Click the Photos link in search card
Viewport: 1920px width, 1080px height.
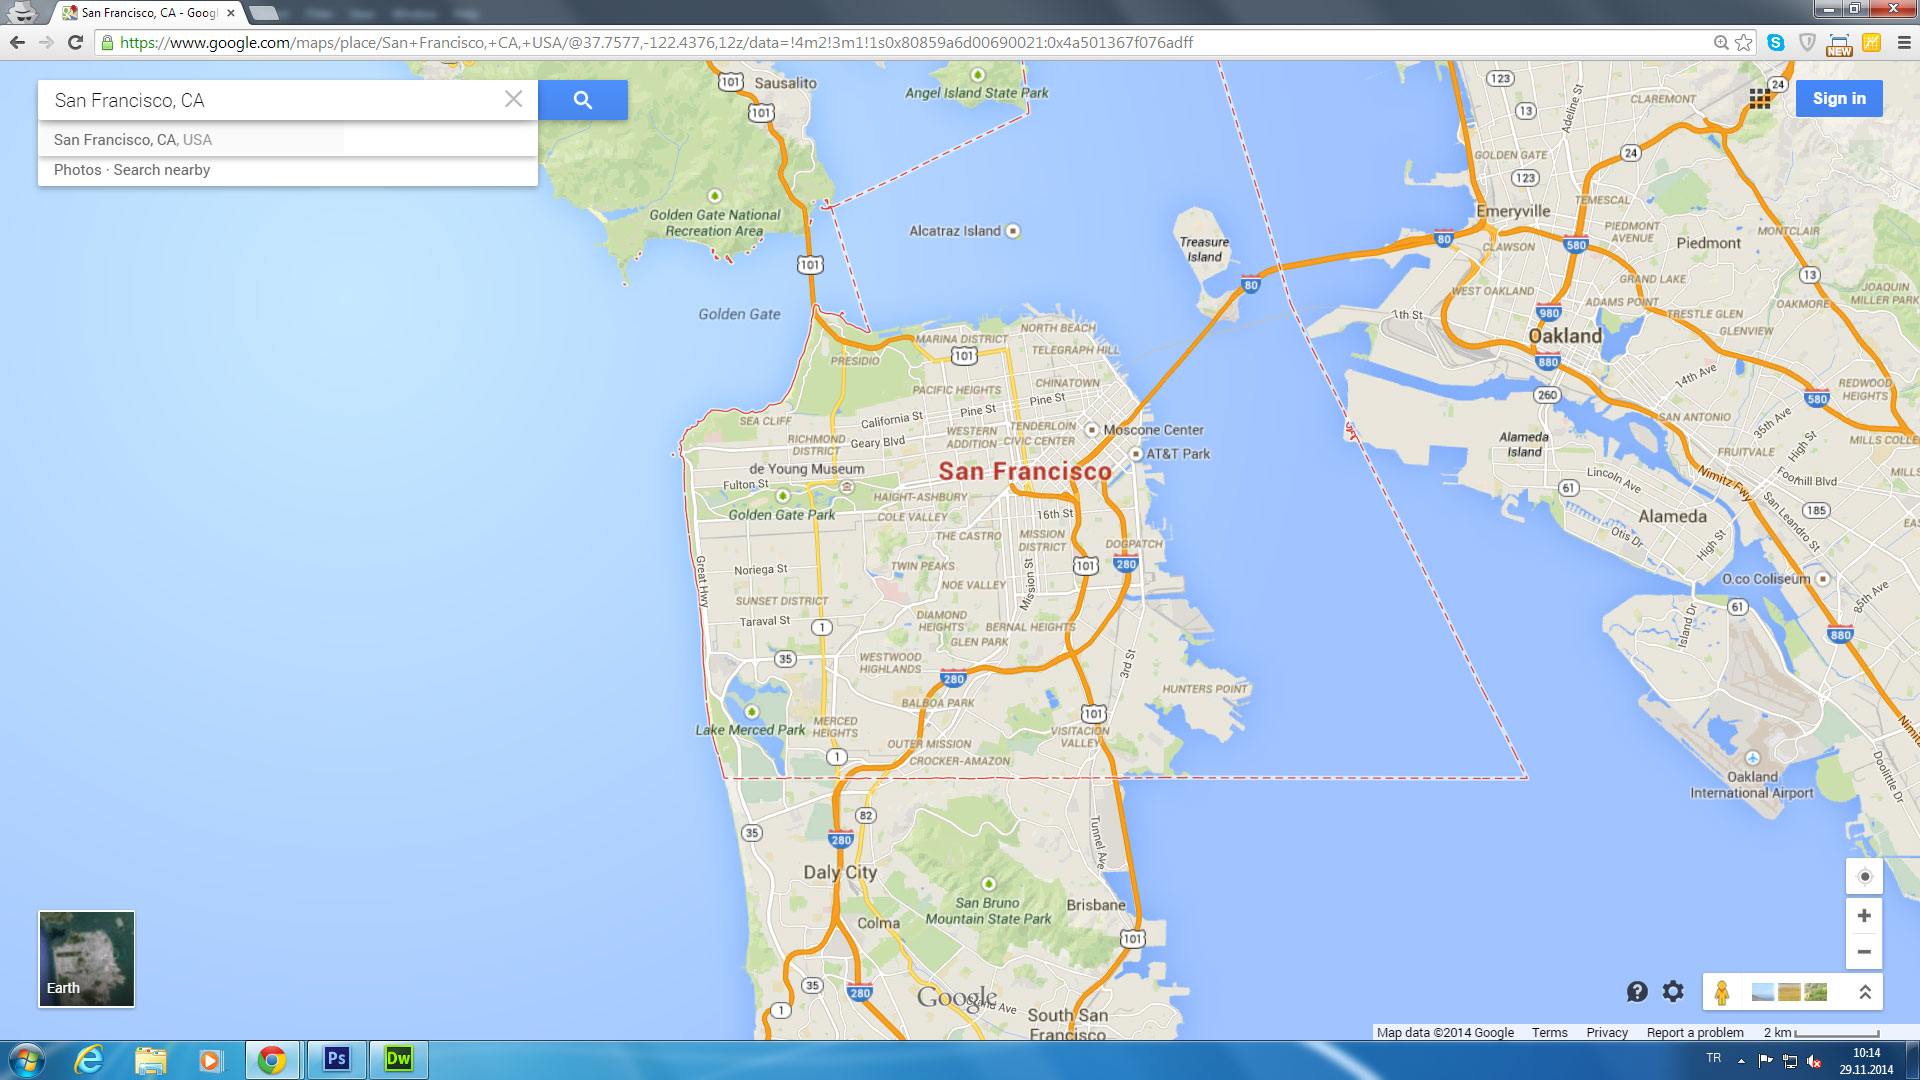tap(77, 170)
